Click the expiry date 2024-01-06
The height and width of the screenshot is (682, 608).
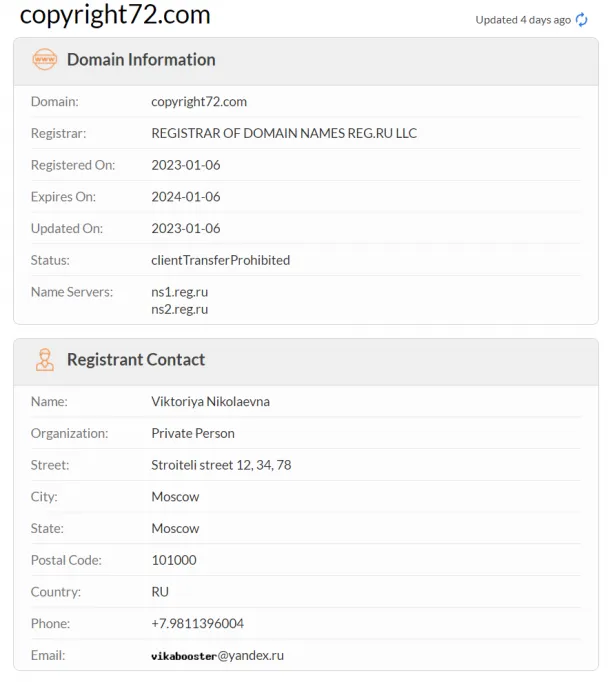[186, 197]
